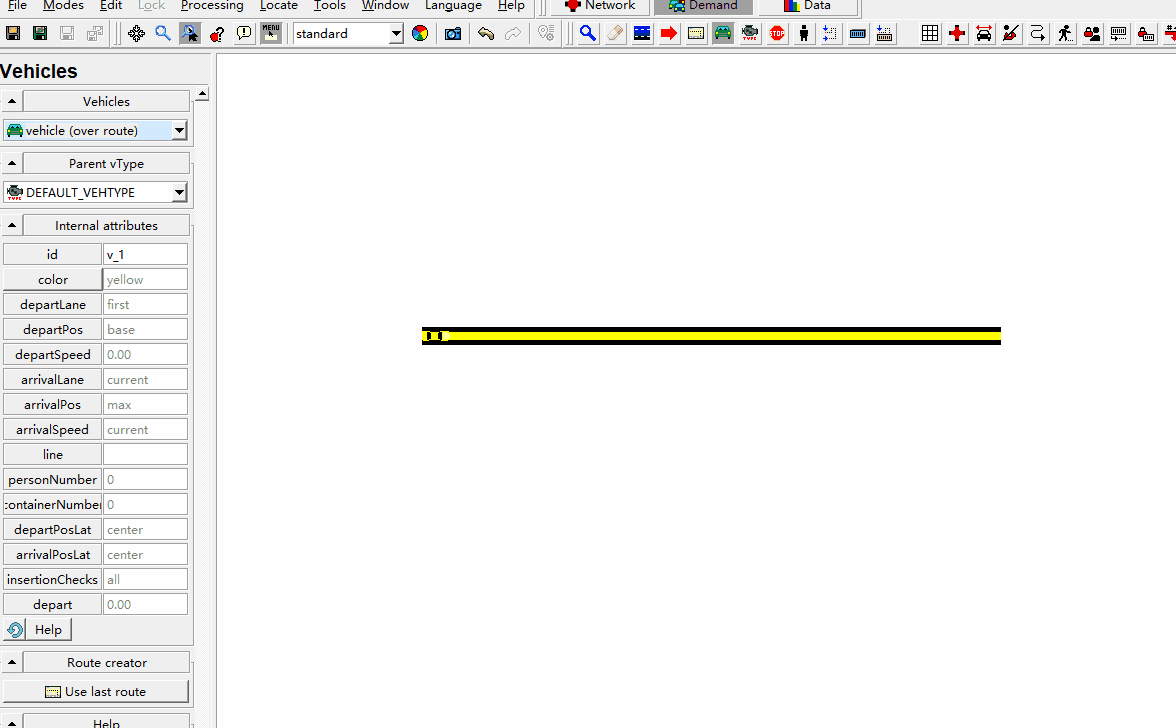Click the color attribute button
Viewport: 1176px width, 728px height.
tap(52, 280)
